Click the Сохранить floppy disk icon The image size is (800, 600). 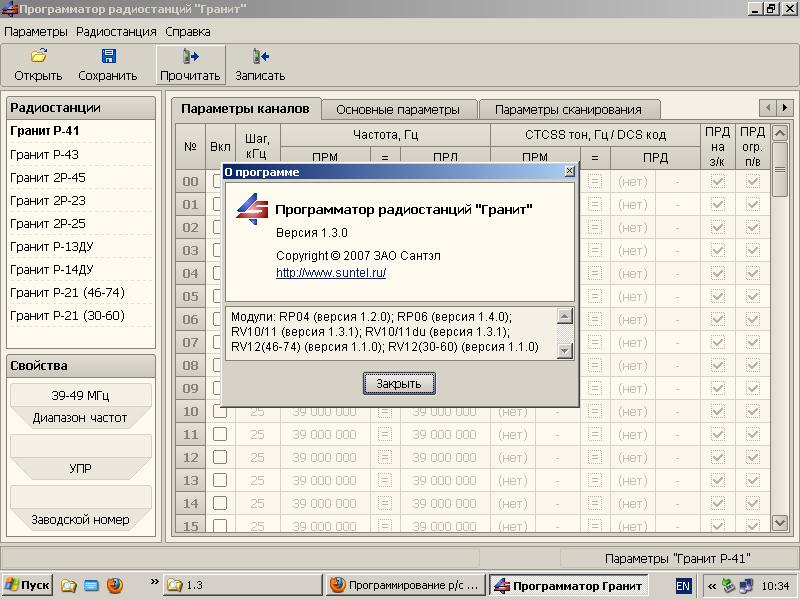[108, 56]
